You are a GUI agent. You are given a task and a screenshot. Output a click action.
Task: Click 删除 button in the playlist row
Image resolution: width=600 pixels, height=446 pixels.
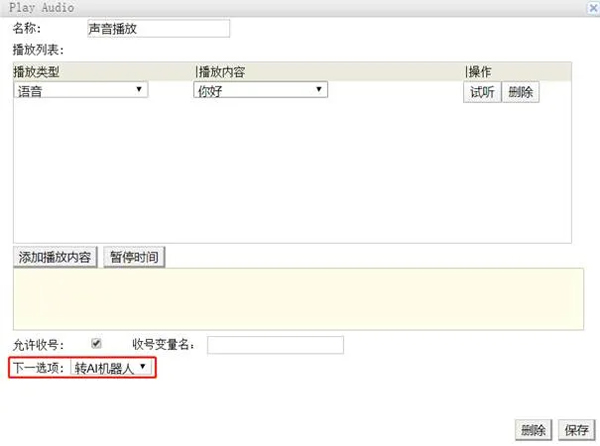(x=520, y=92)
